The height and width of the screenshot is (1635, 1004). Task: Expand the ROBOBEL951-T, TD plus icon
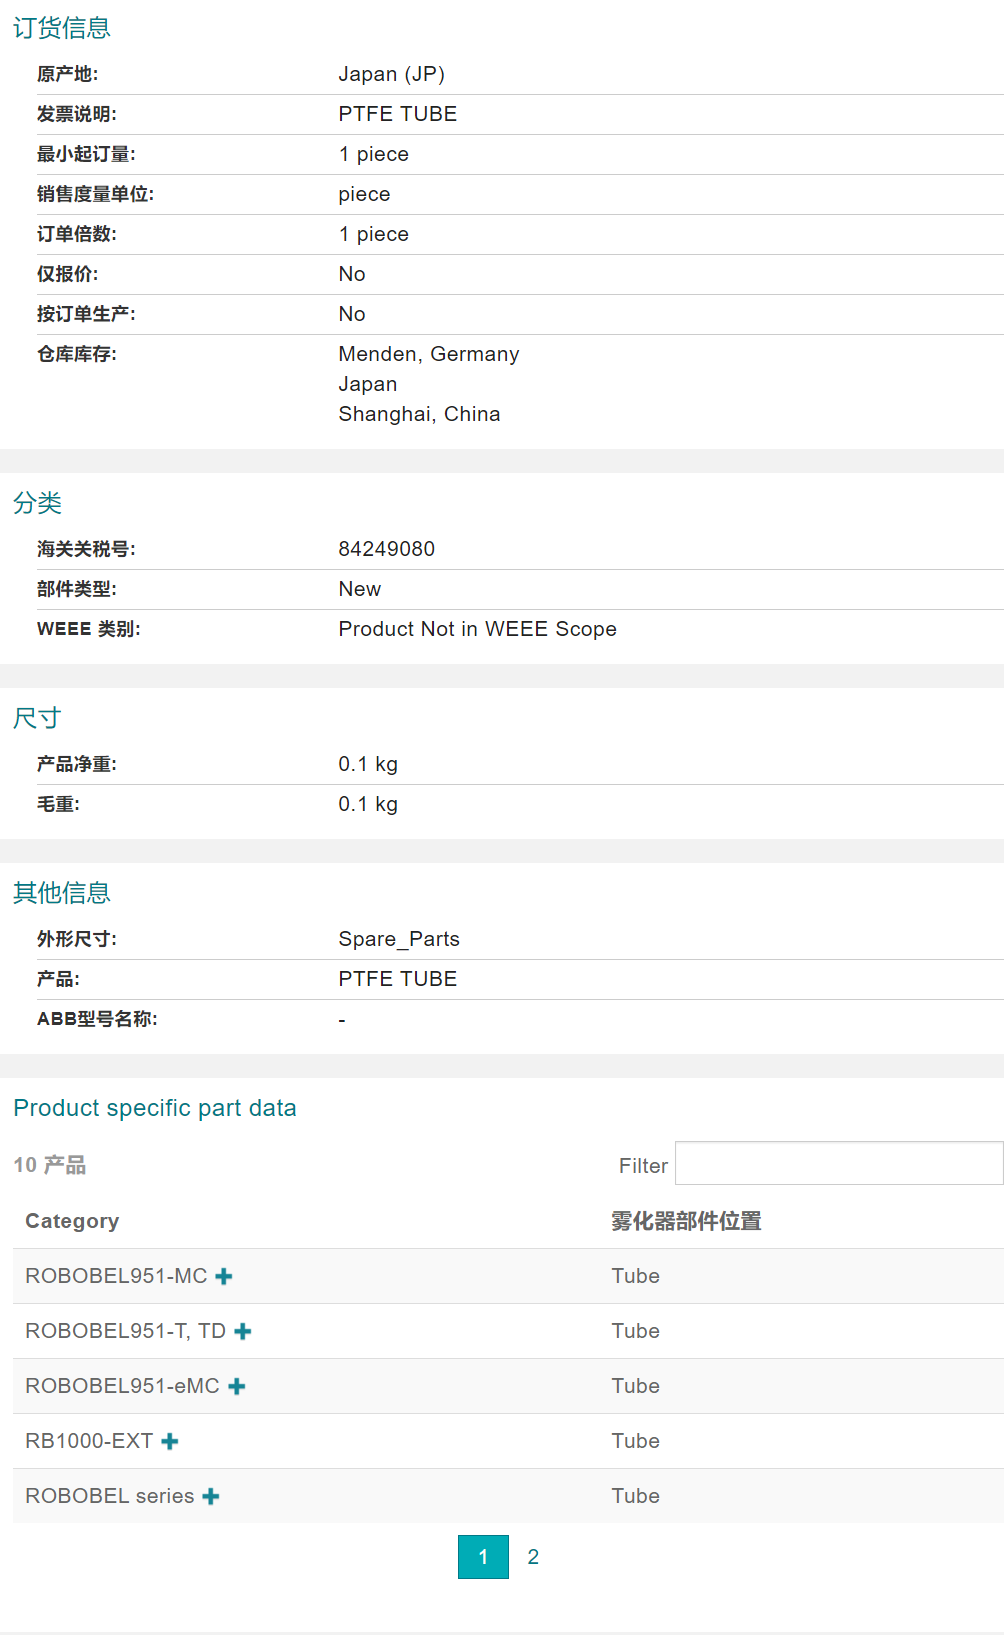[243, 1331]
